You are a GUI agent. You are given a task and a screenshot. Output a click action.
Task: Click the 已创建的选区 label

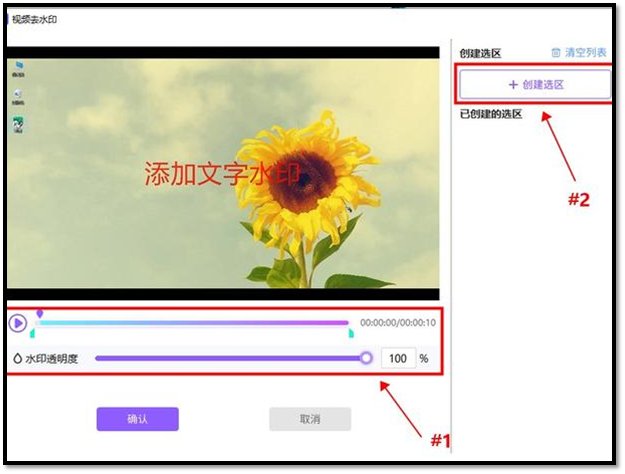pyautogui.click(x=491, y=114)
